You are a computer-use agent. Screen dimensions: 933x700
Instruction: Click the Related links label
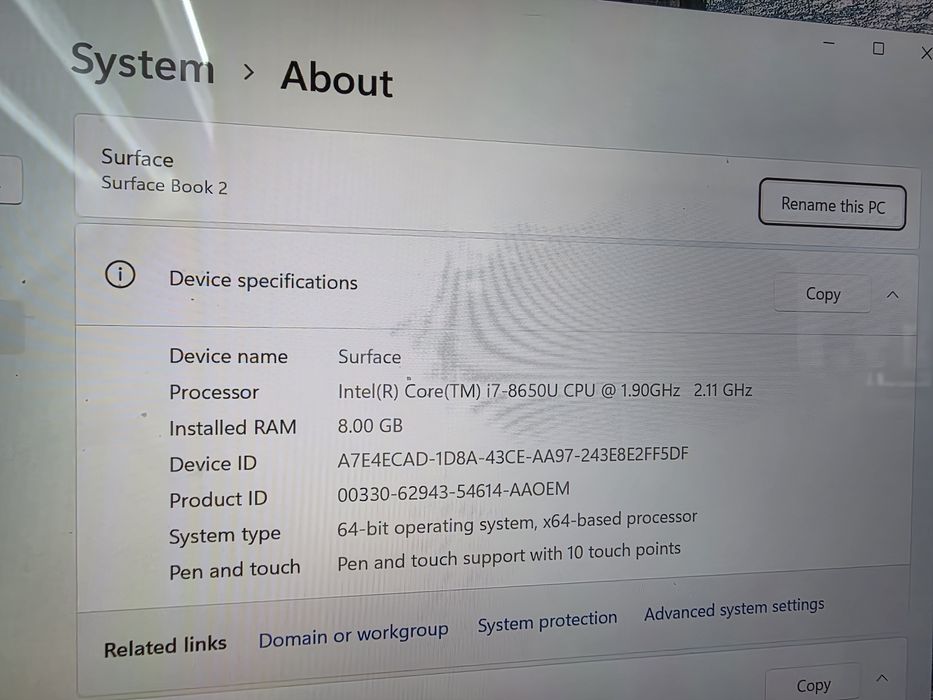(165, 646)
